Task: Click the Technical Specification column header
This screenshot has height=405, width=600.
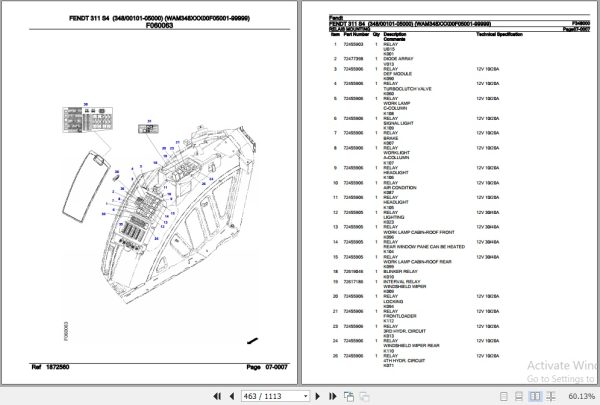Action: 499,34
